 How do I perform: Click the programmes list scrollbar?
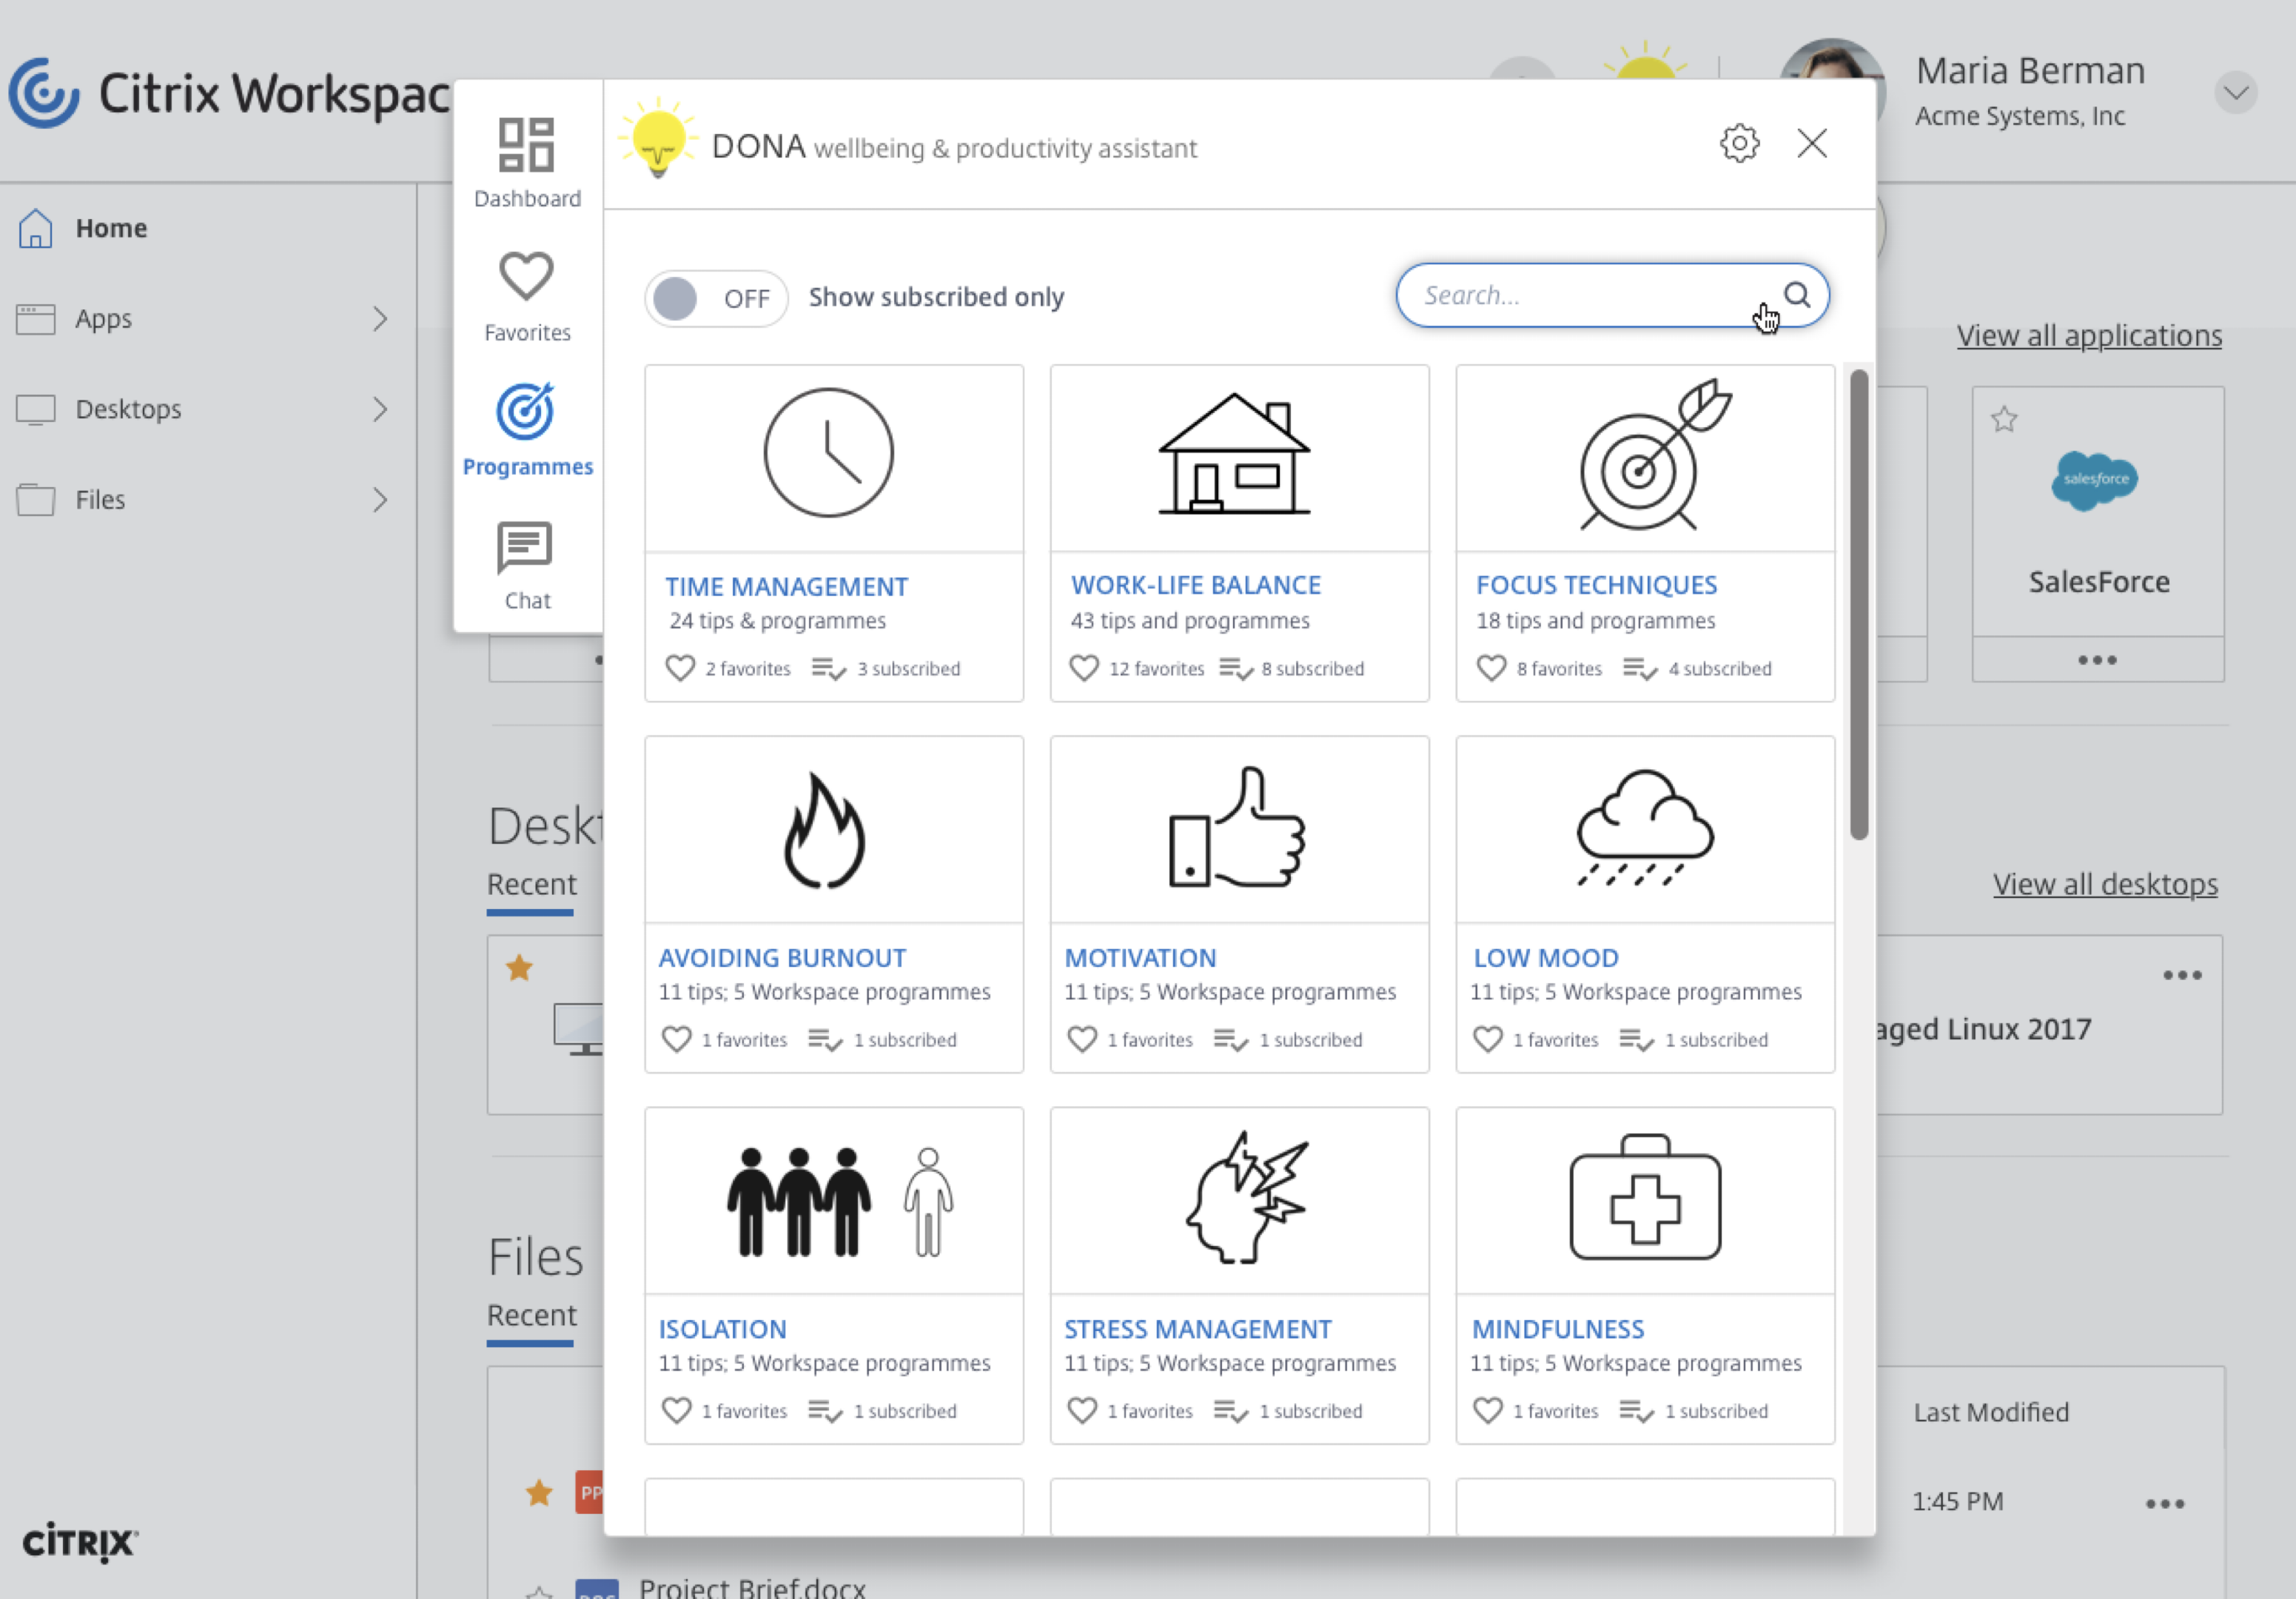[x=1859, y=605]
